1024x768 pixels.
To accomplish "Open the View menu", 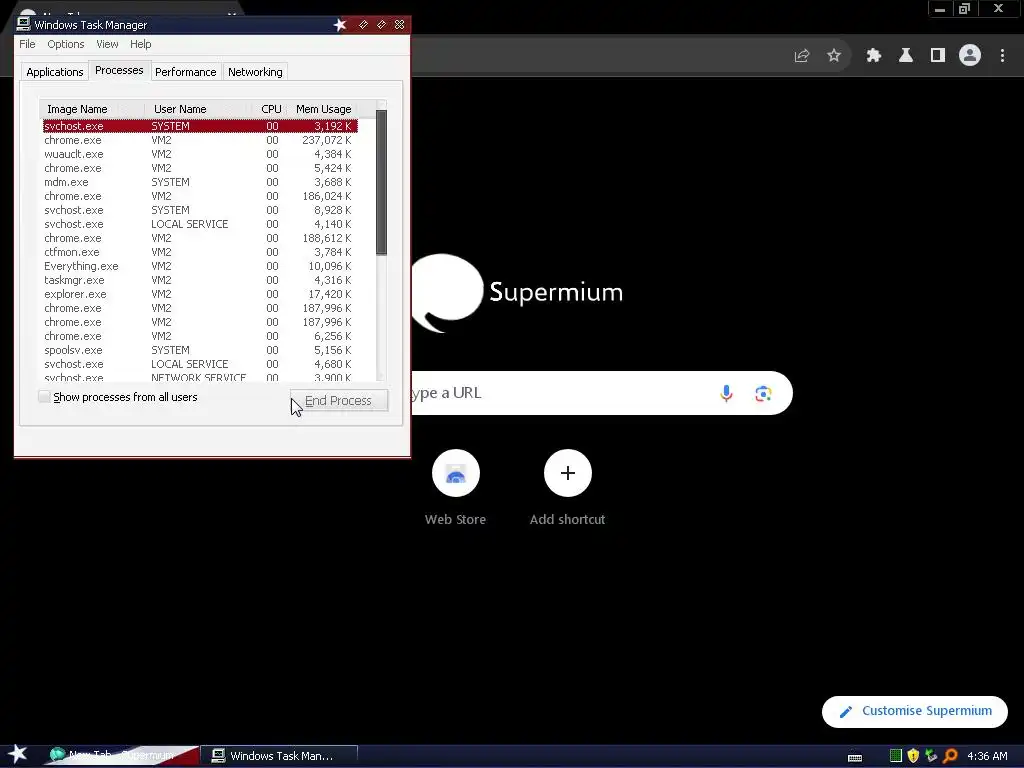I will click(107, 44).
